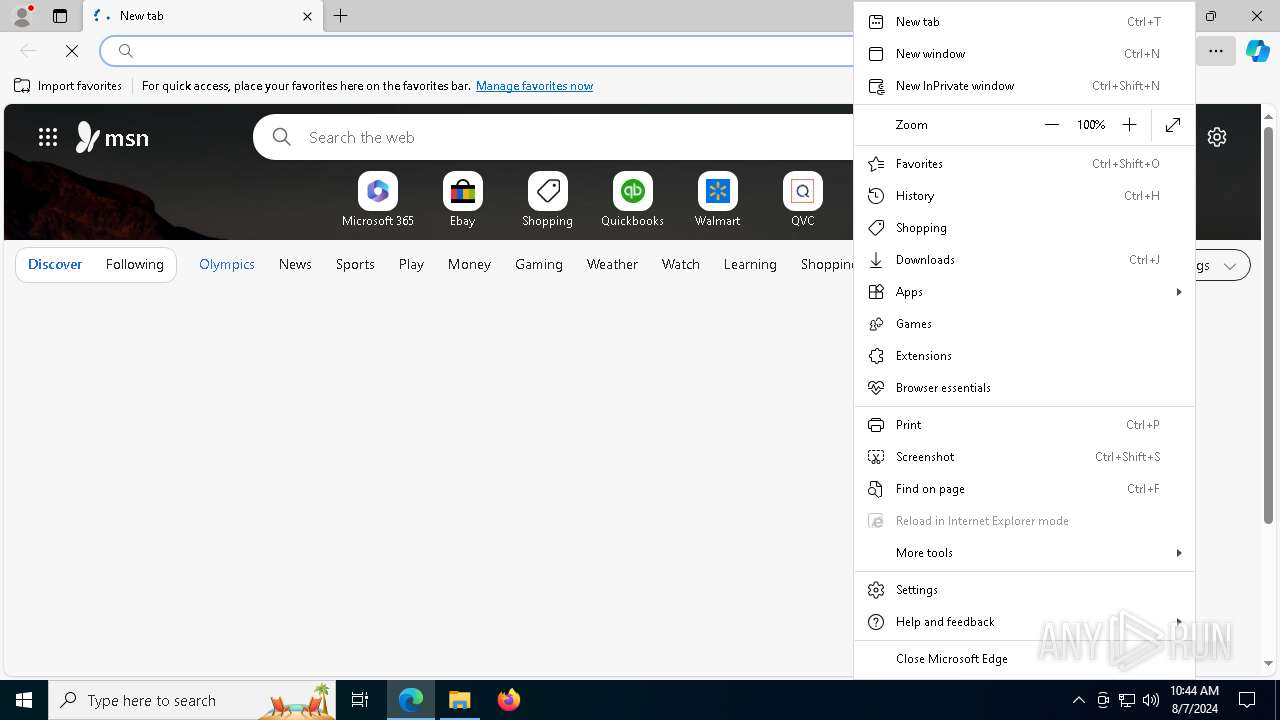Open Browser essentials
The image size is (1280, 720).
[x=1024, y=388]
